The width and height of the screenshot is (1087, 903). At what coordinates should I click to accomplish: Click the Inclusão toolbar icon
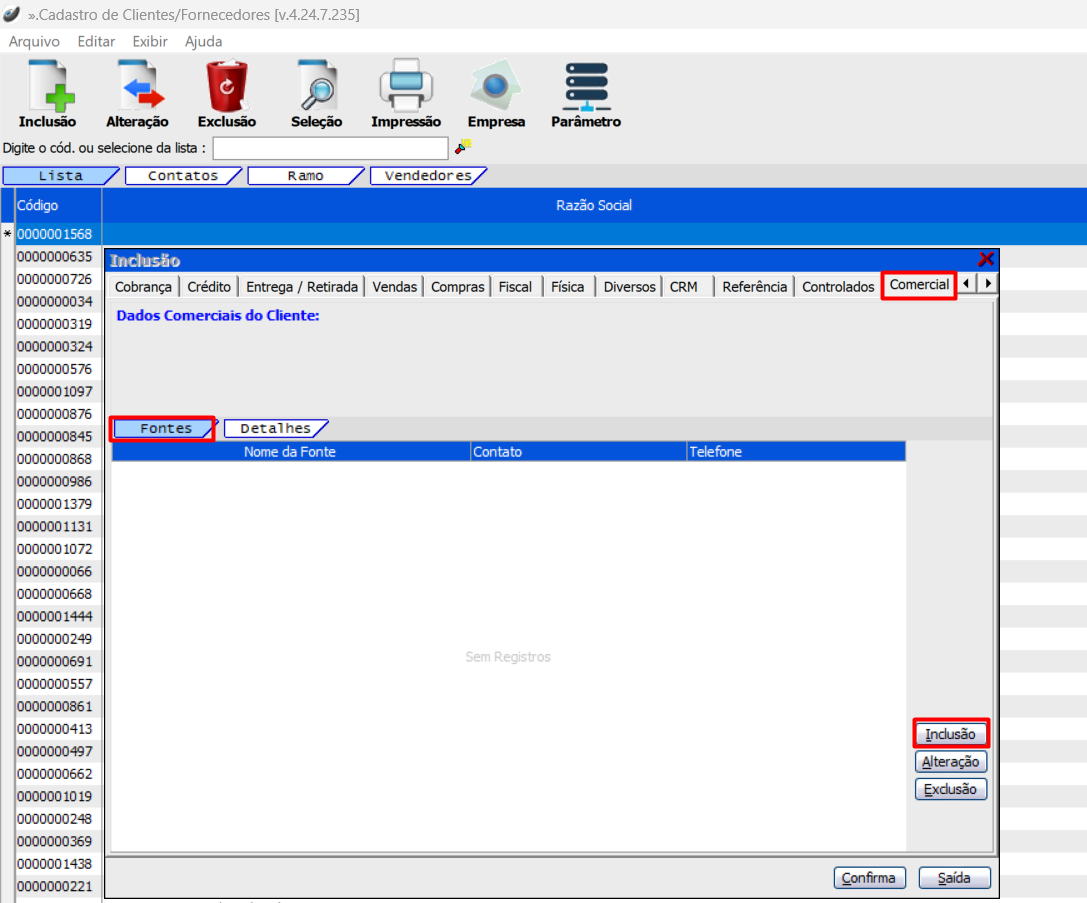(x=47, y=87)
